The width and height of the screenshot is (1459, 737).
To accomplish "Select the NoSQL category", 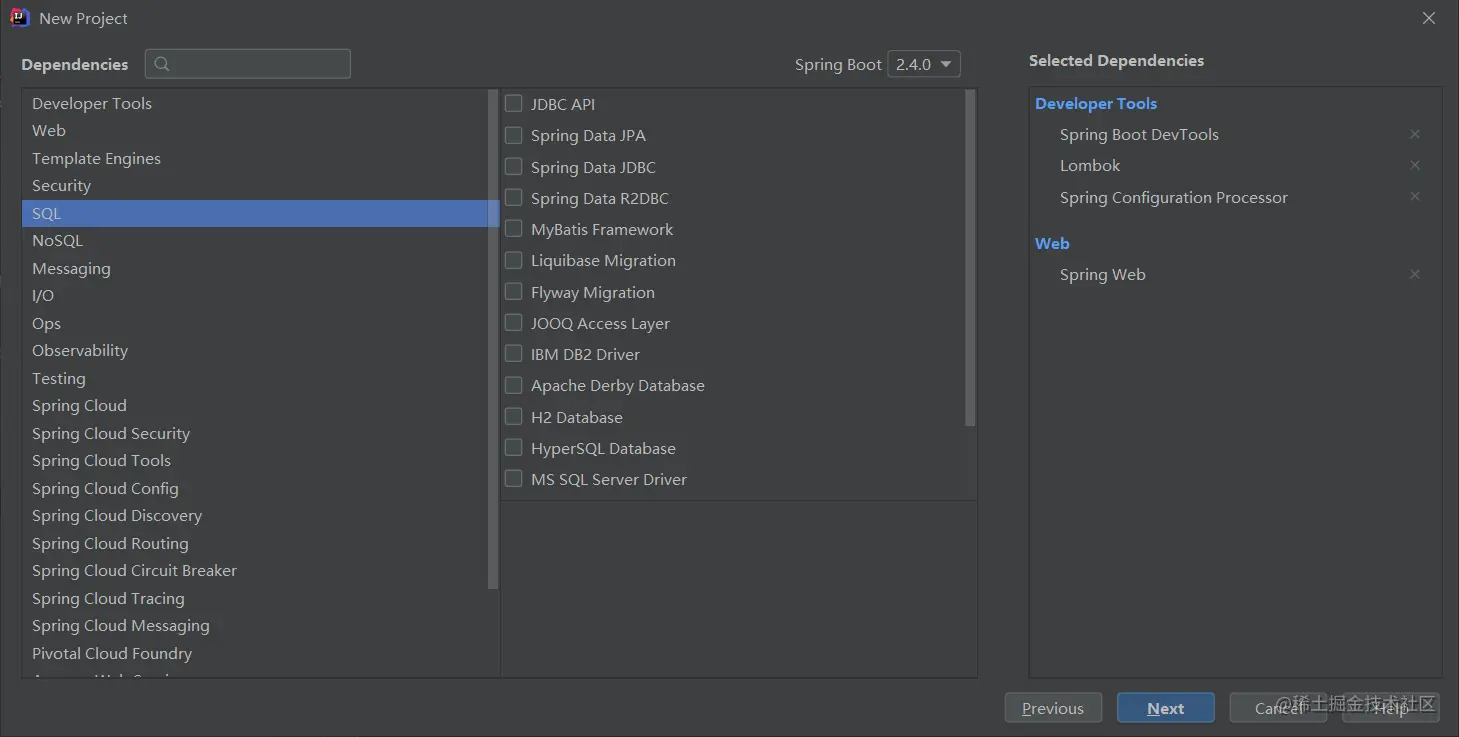I will pyautogui.click(x=57, y=241).
